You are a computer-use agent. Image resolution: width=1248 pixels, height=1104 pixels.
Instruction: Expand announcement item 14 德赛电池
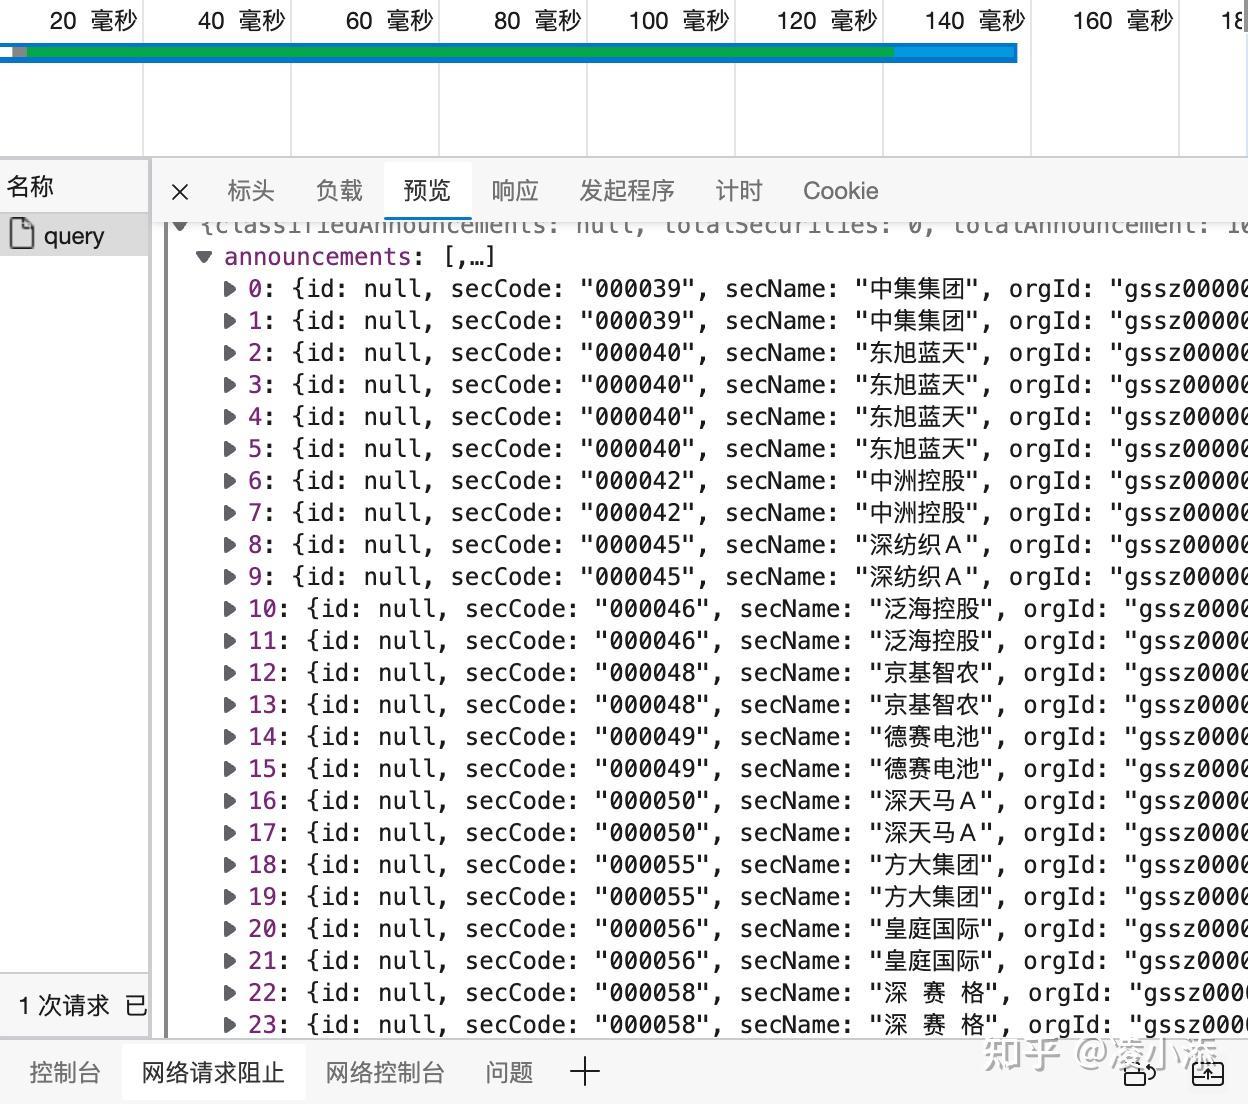[x=230, y=737]
